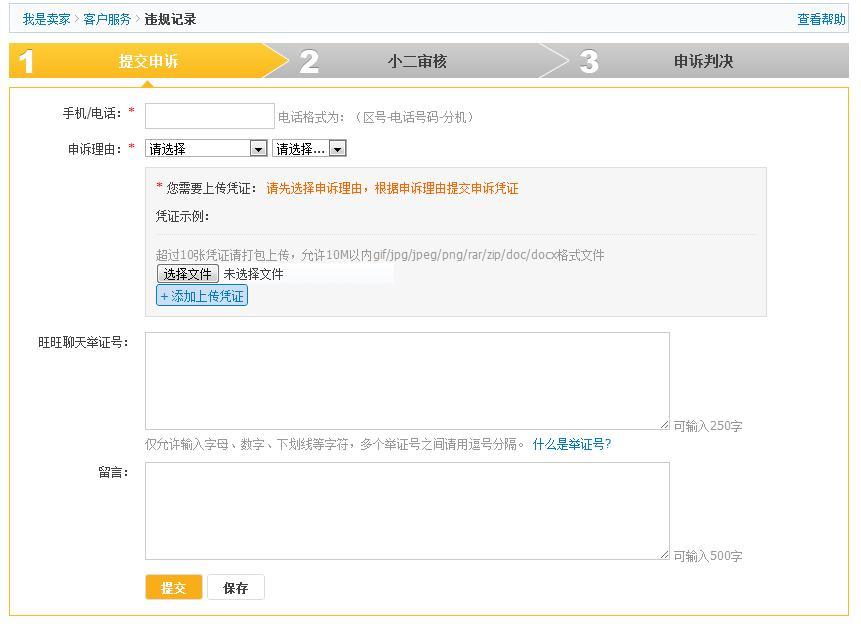This screenshot has width=861, height=624.
Task: Select step 1 提交申诉 tab
Action: click(x=148, y=61)
